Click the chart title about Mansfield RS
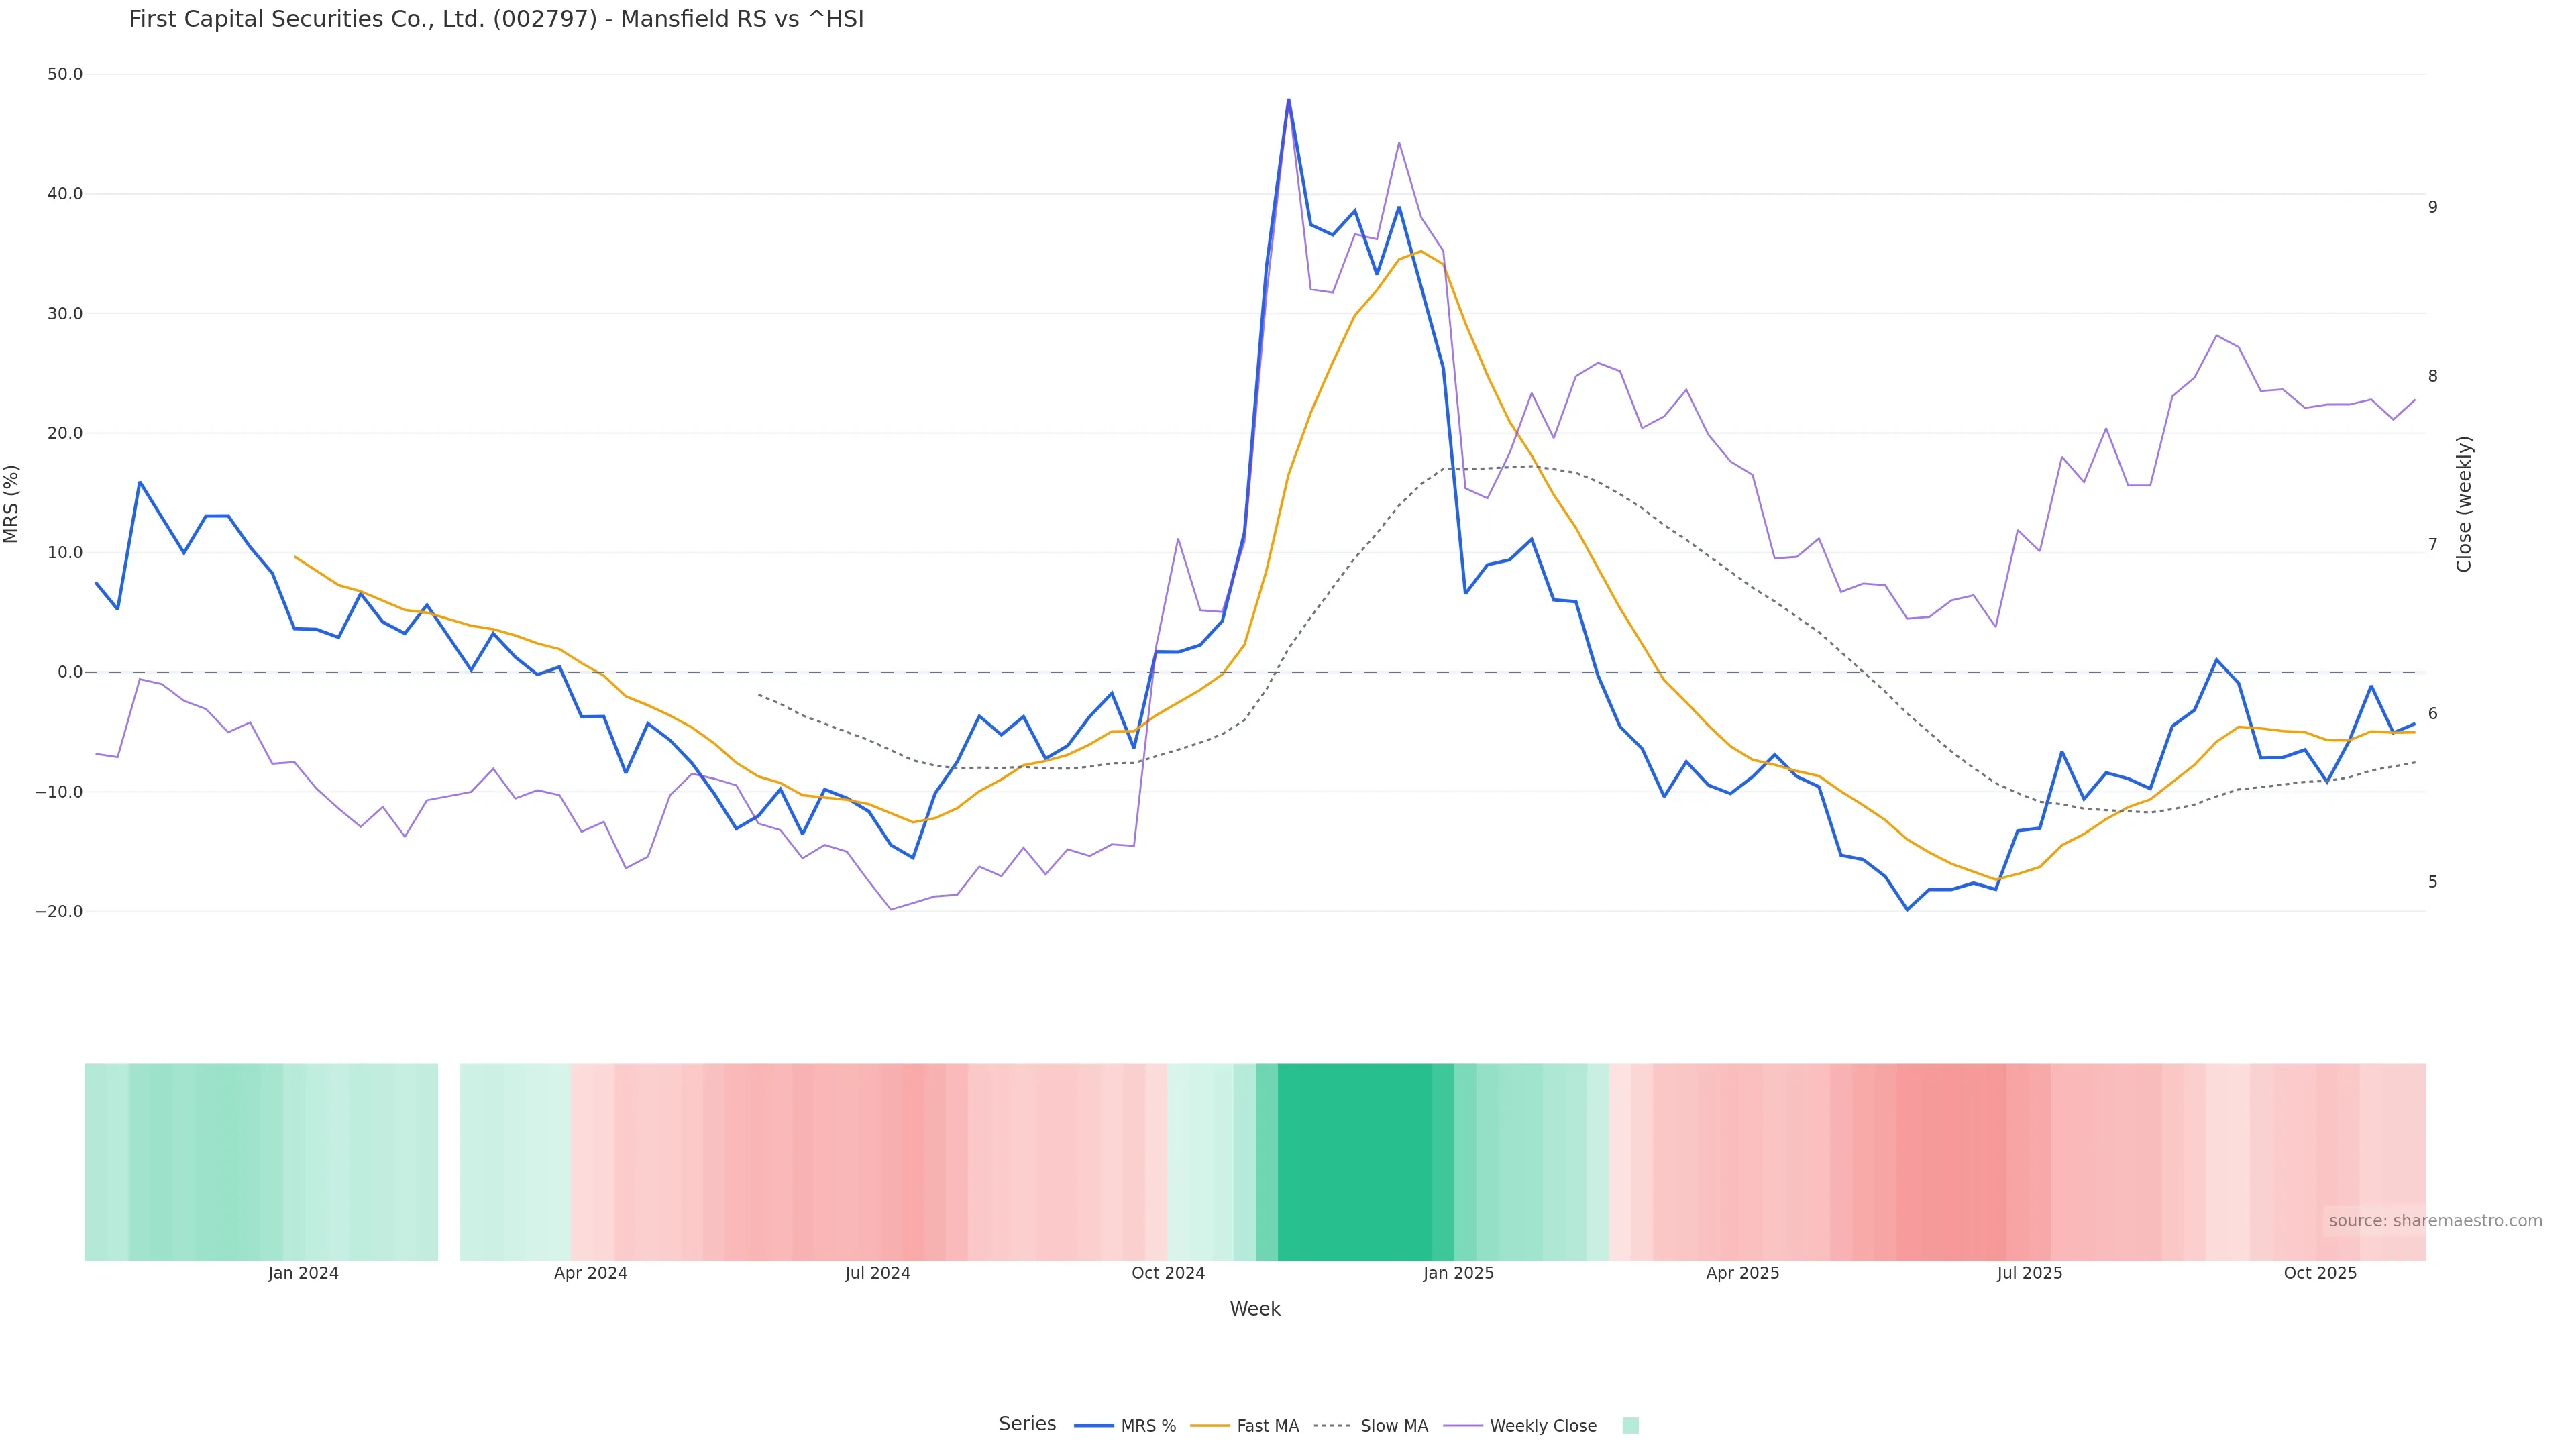The height and width of the screenshot is (1449, 2576). pos(496,20)
